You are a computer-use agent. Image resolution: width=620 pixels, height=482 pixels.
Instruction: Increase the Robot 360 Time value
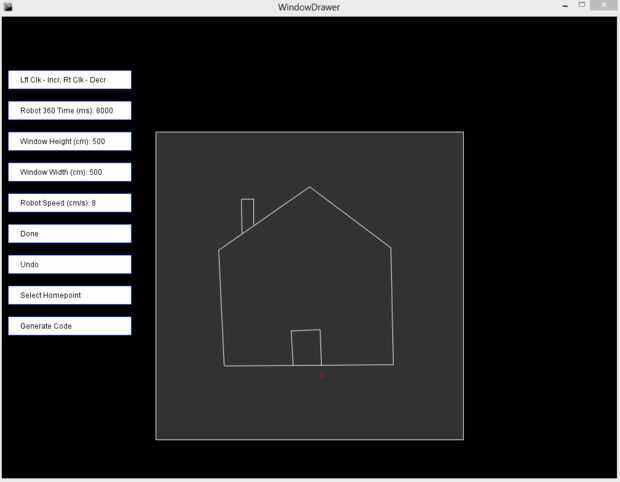pyautogui.click(x=70, y=110)
